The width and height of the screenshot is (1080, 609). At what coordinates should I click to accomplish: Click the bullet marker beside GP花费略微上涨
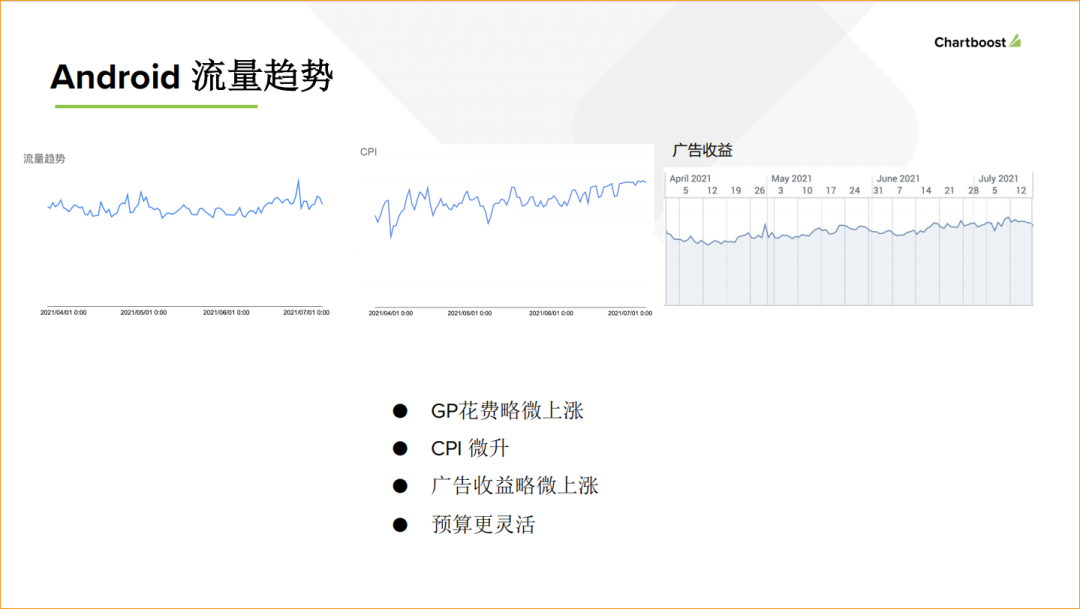[x=399, y=410]
